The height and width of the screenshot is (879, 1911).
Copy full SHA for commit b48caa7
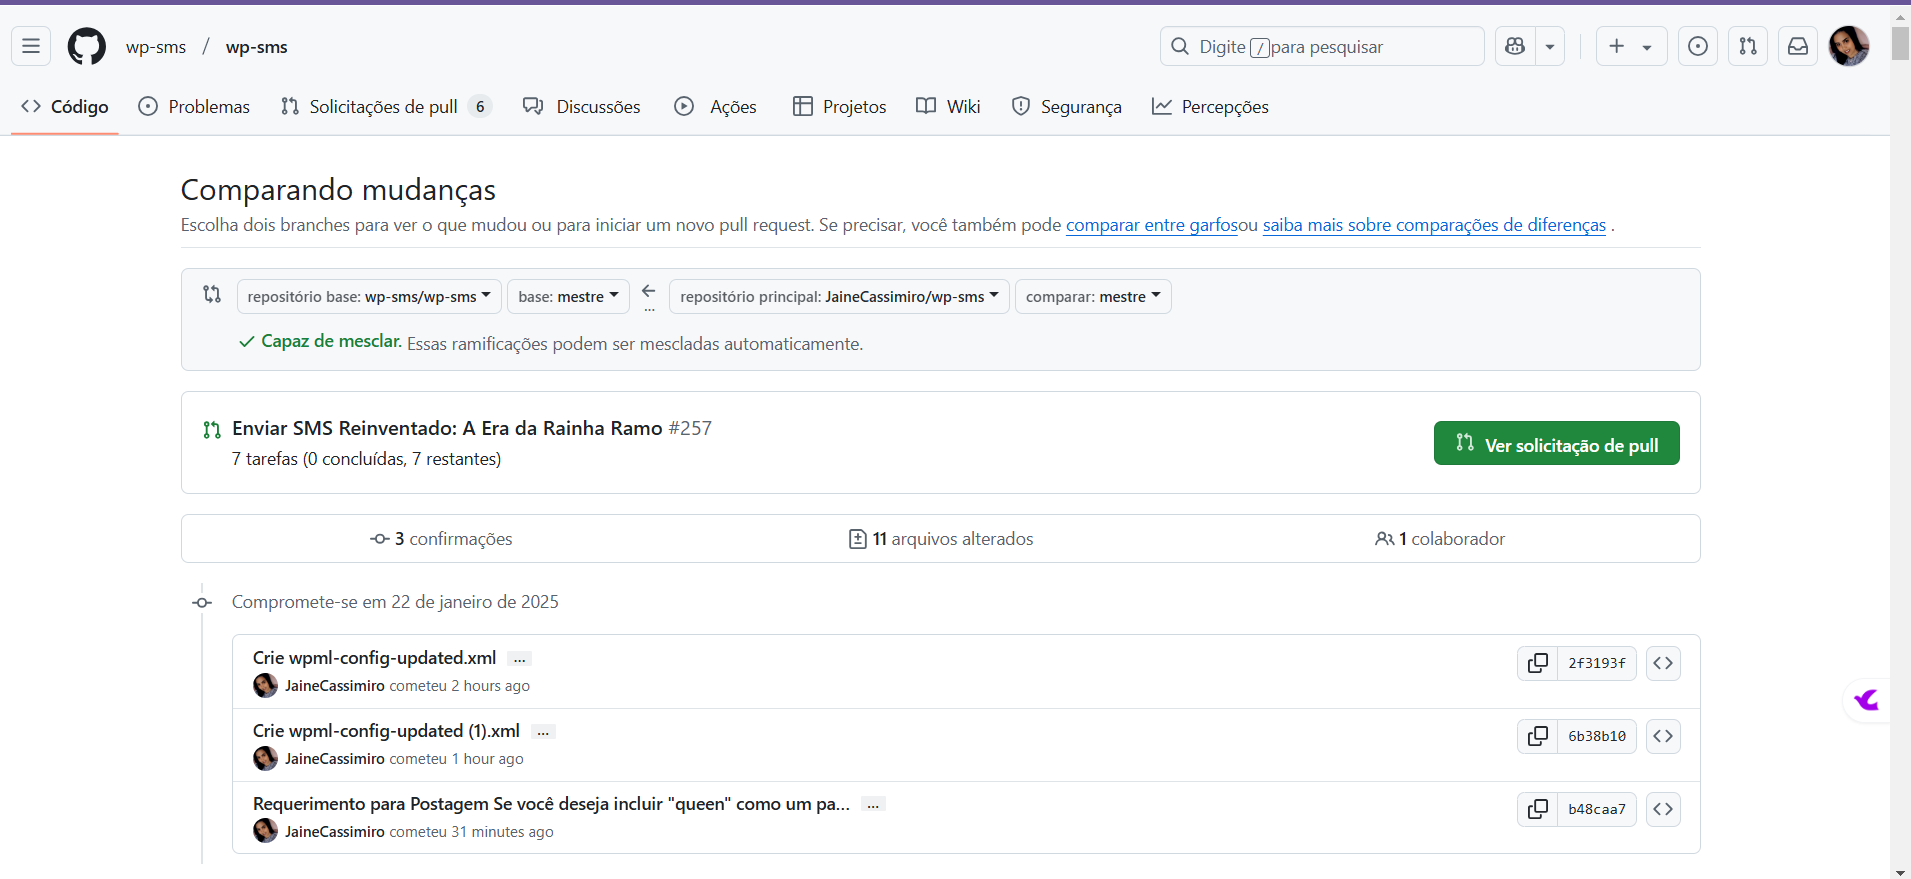(x=1537, y=809)
